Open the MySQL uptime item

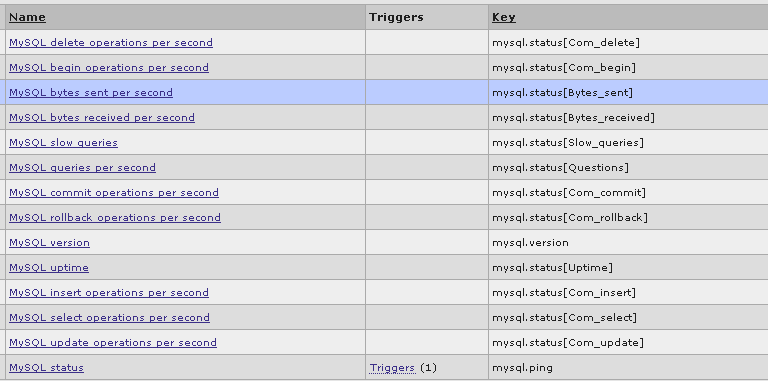49,268
